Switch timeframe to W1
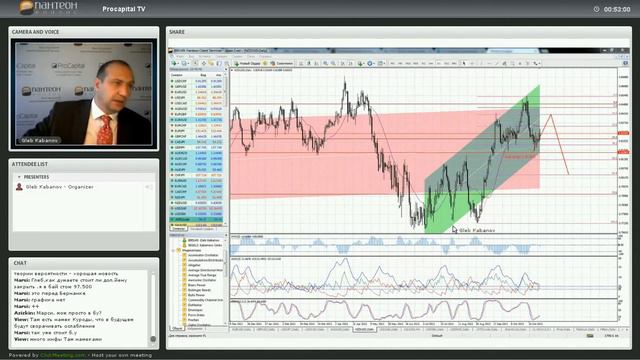Image resolution: width=640 pixels, height=360 pixels. point(447,63)
